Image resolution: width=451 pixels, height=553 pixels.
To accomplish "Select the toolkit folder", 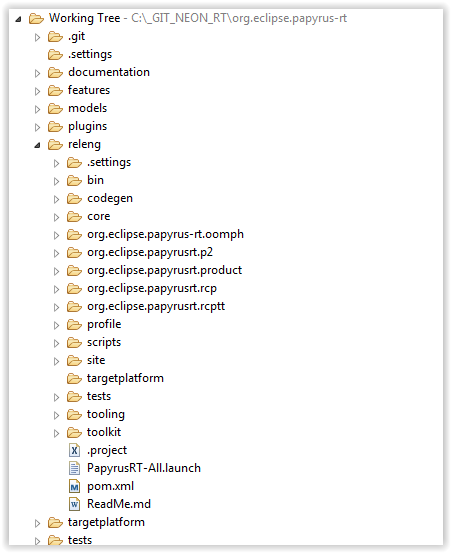I will pyautogui.click(x=104, y=432).
